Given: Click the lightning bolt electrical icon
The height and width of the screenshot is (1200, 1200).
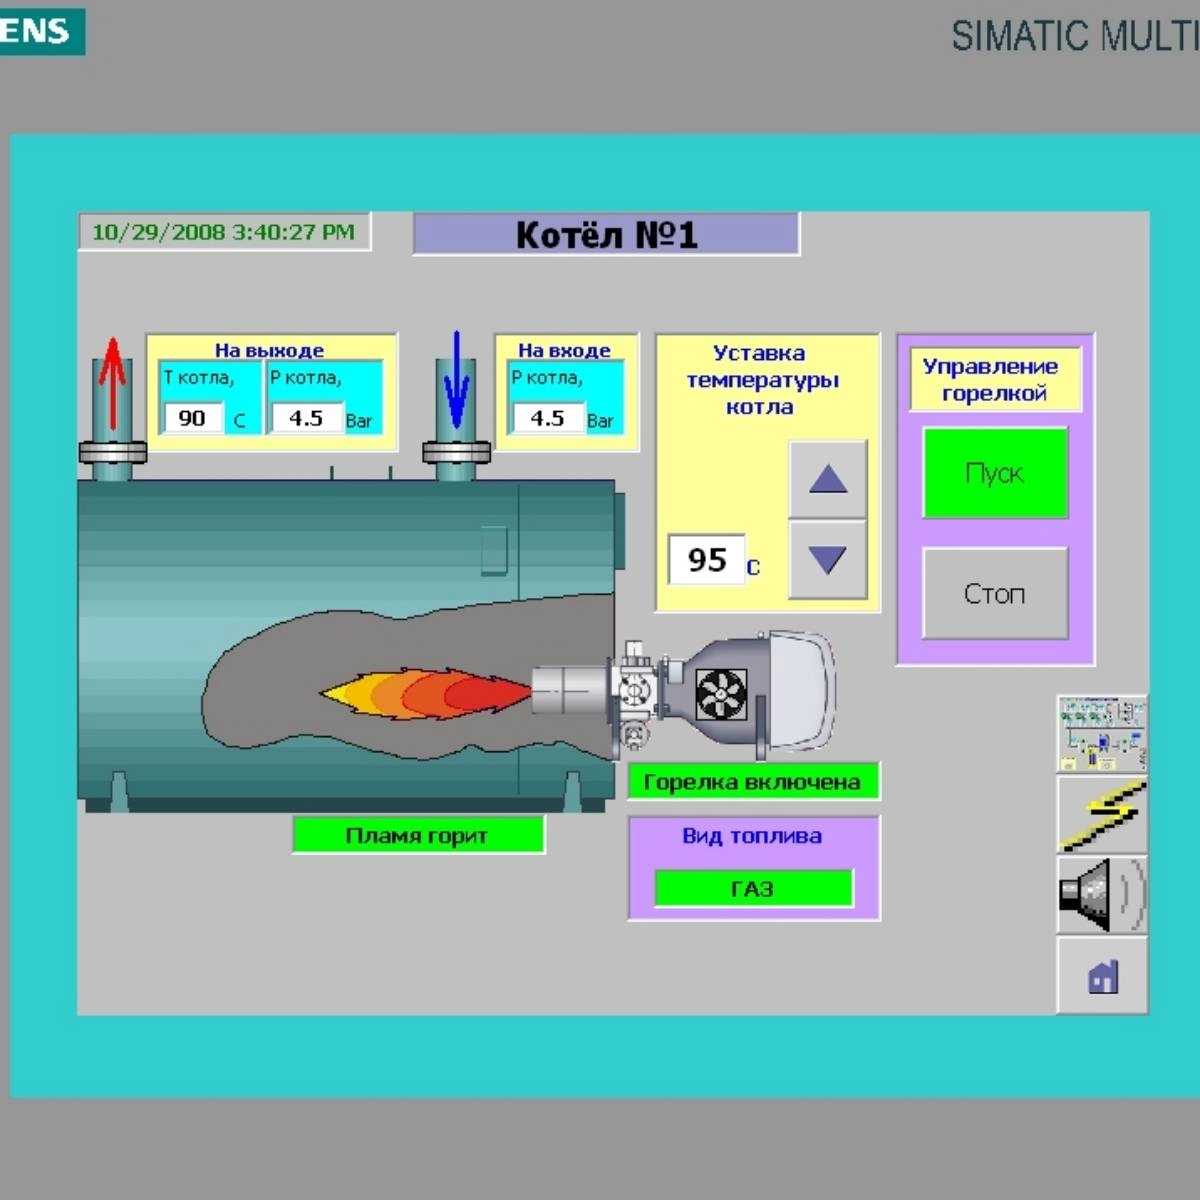Looking at the screenshot, I should point(1101,815).
